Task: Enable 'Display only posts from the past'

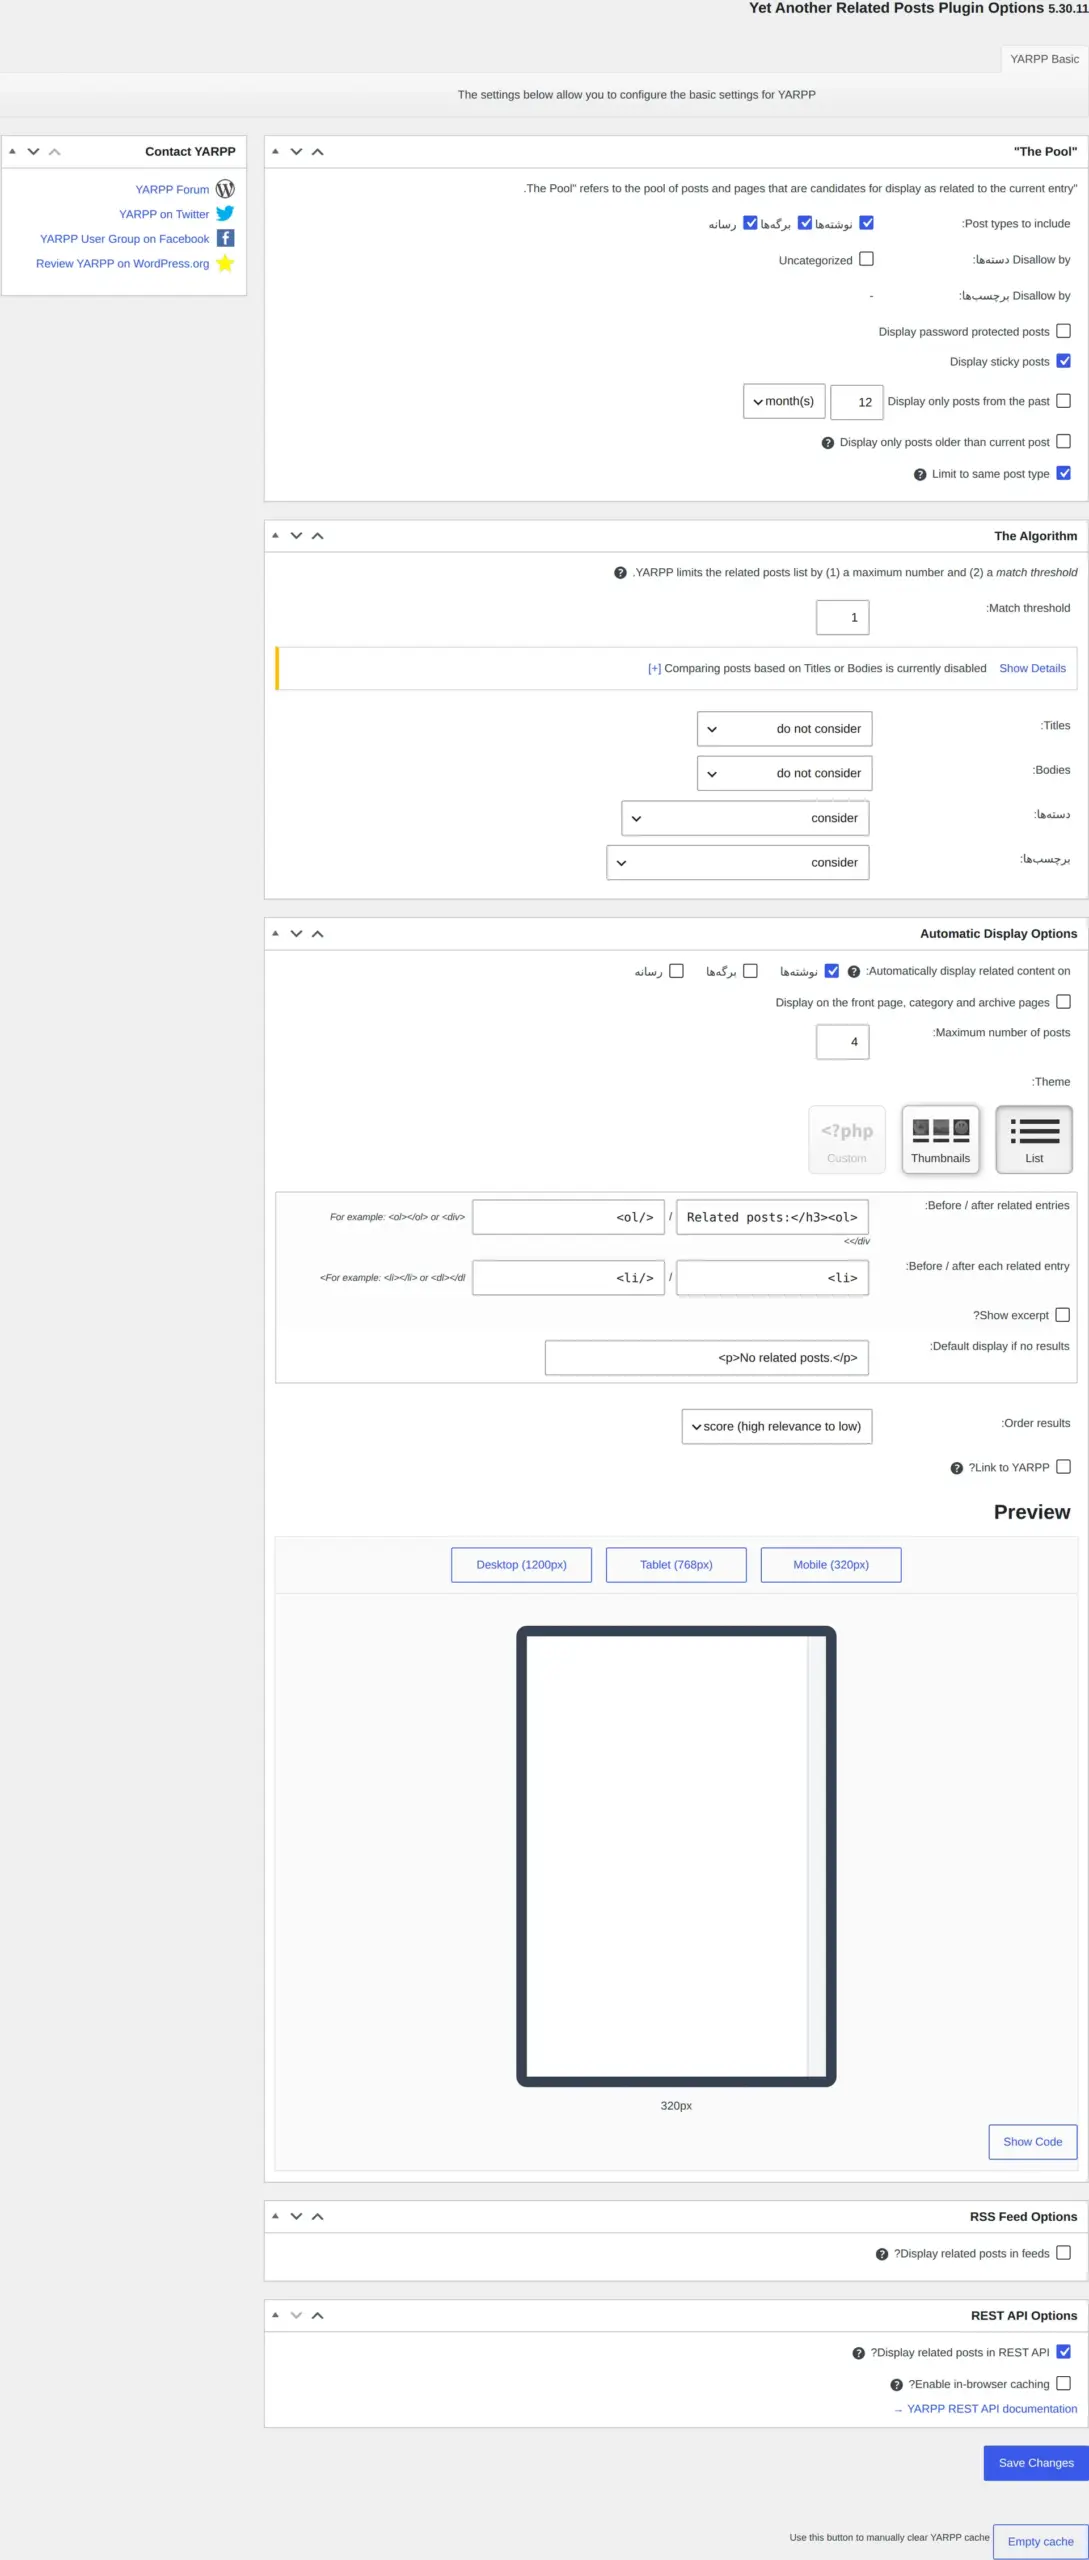Action: click(1064, 401)
